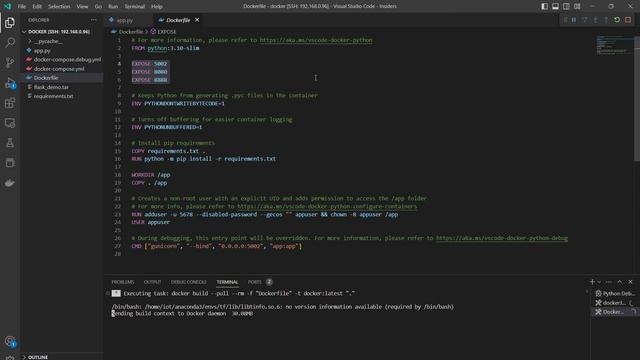Switch to the PROBLEMS panel tab
Viewport: 640px width, 360px height.
(123, 282)
